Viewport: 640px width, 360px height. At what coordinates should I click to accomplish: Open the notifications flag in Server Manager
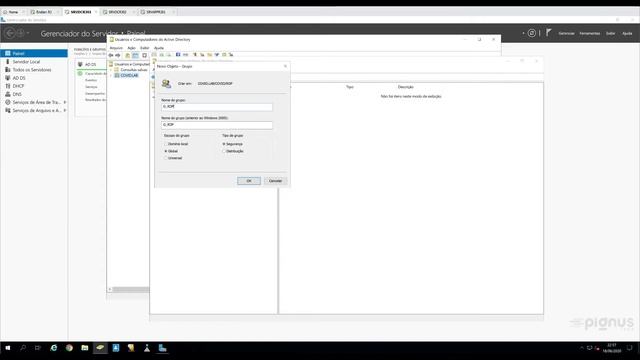(x=549, y=33)
